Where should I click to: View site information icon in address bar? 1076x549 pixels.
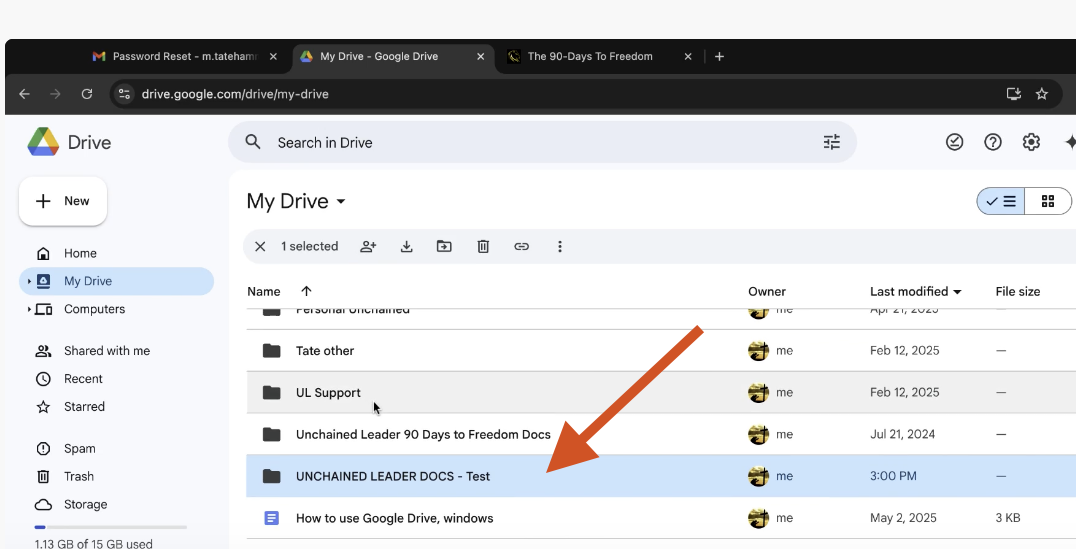[x=124, y=94]
